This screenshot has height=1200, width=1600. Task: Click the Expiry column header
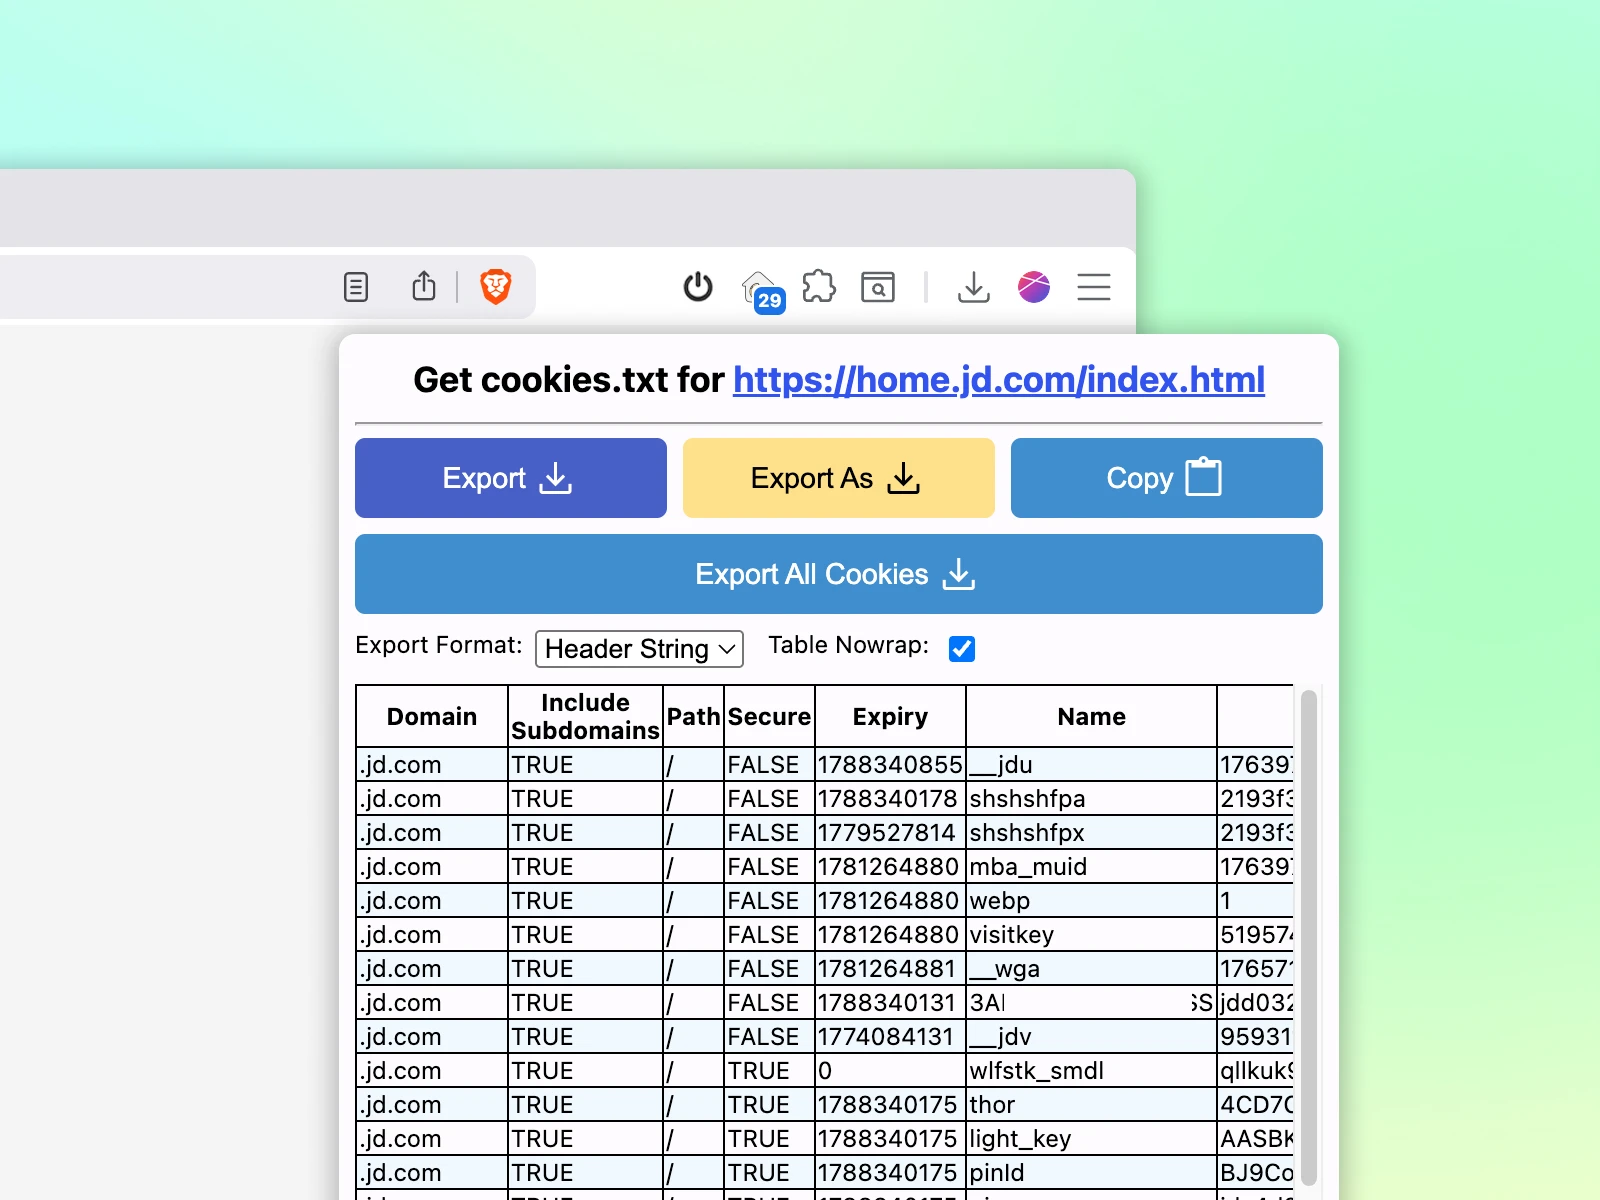pos(890,717)
